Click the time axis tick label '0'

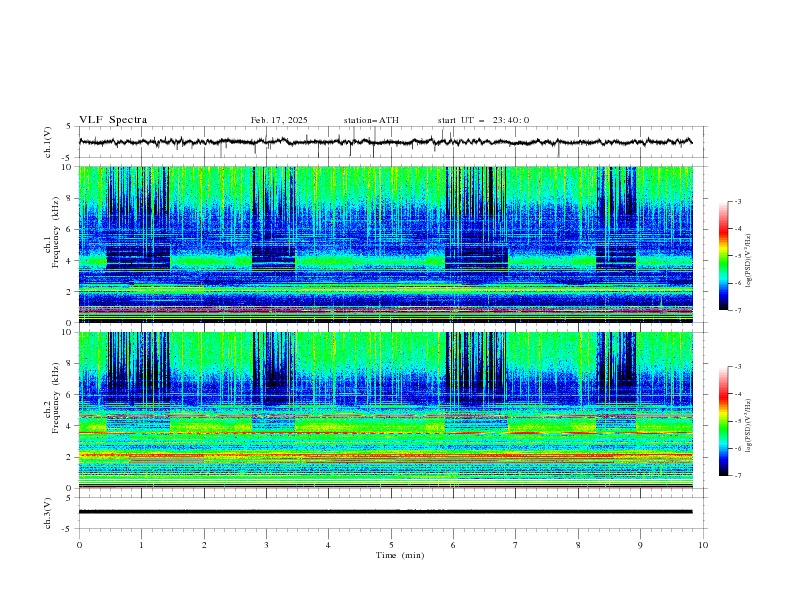tap(79, 545)
